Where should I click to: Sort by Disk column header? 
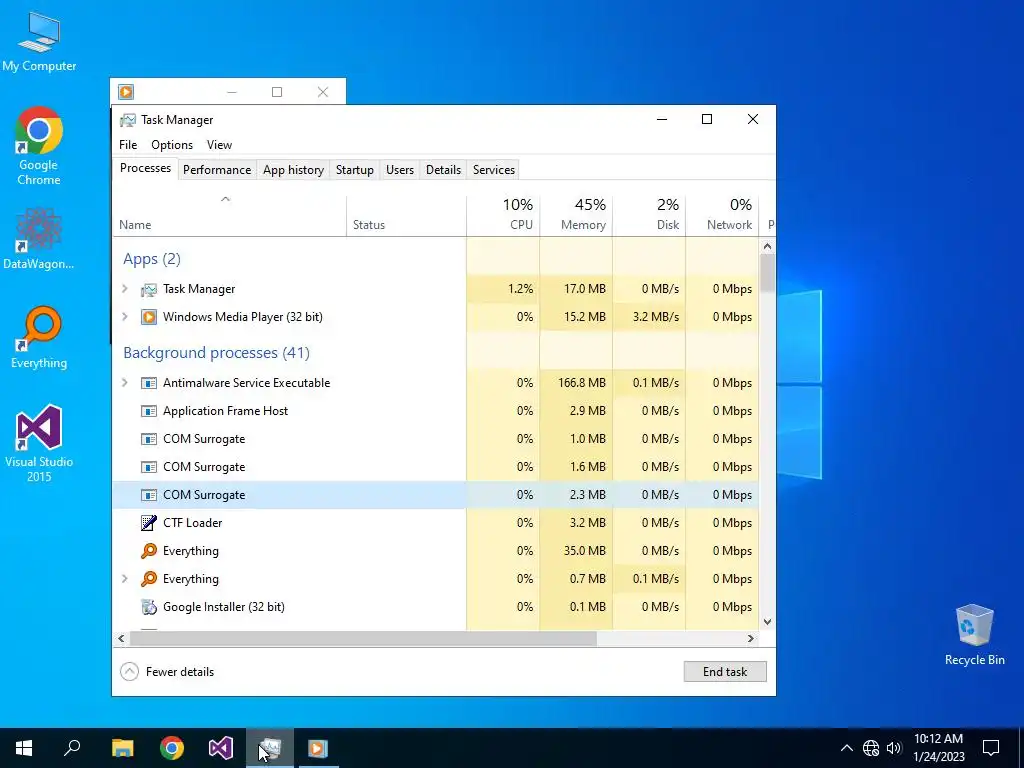pos(649,216)
